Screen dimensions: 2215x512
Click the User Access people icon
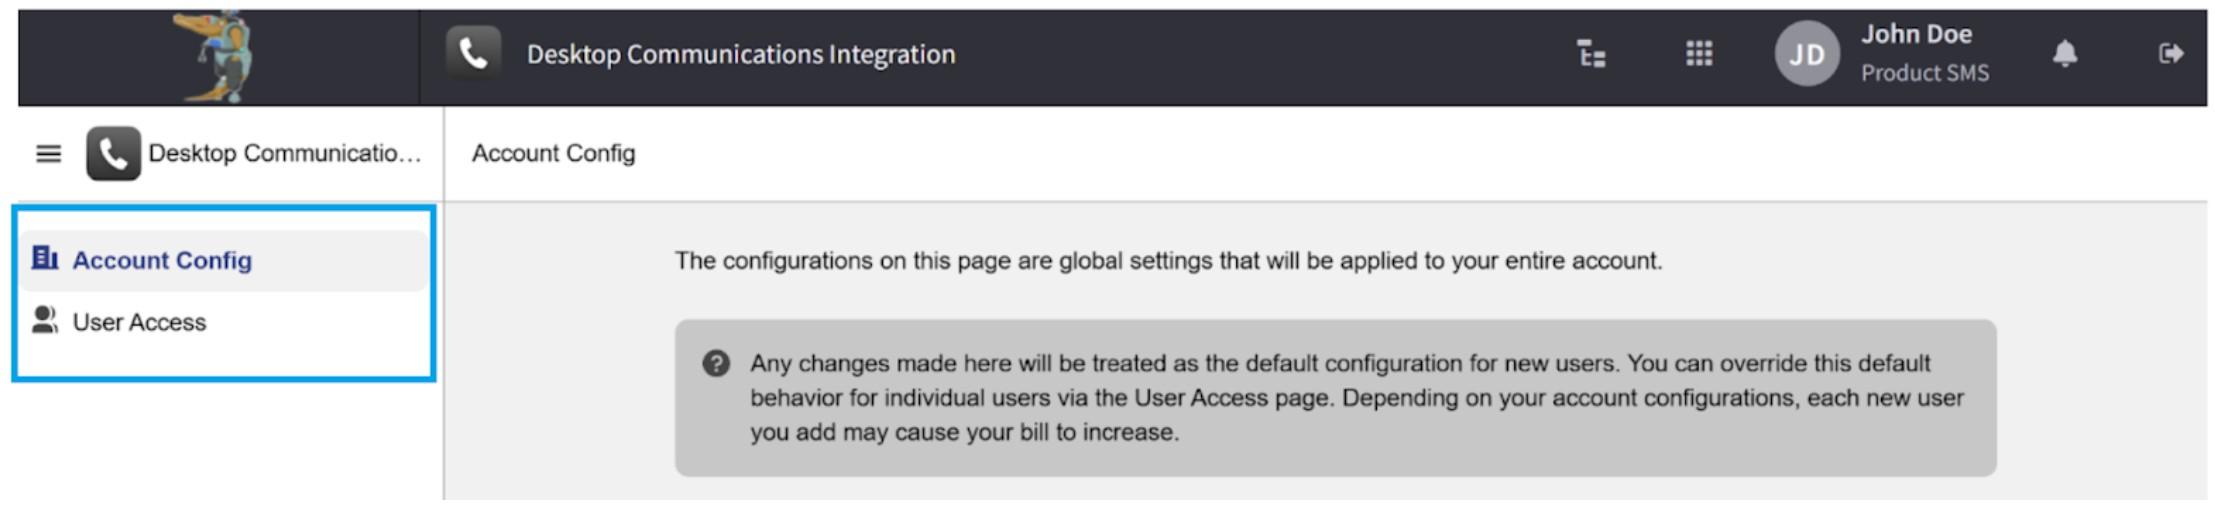tap(45, 321)
